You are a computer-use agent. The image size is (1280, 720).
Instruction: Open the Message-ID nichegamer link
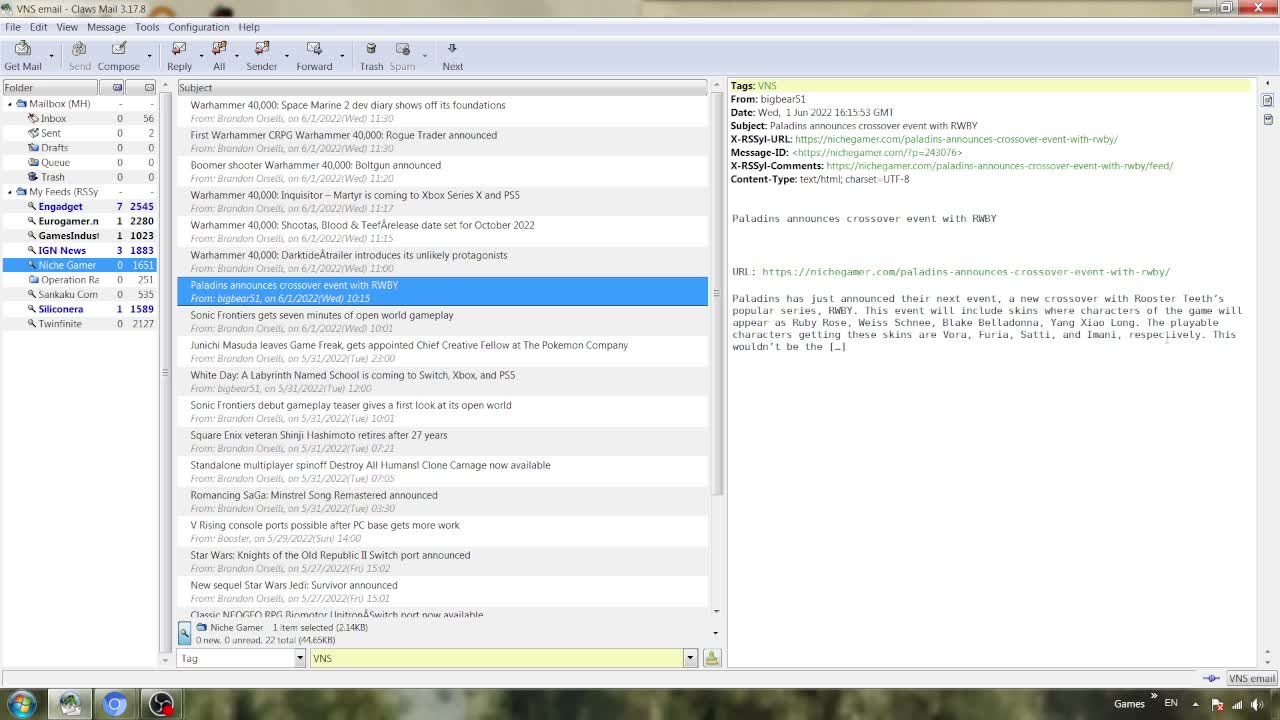pyautogui.click(x=877, y=153)
